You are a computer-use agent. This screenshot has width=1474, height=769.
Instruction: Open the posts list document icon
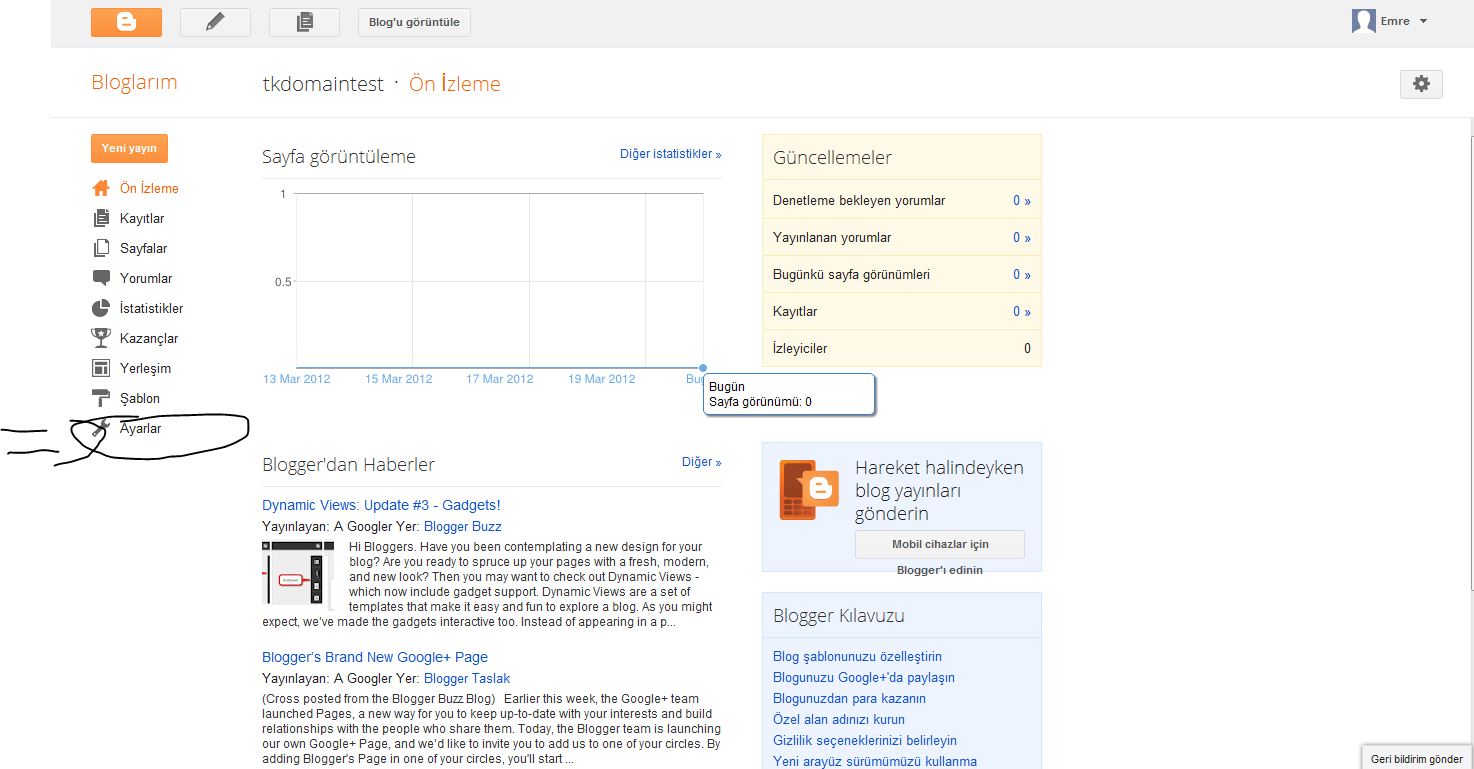click(x=305, y=22)
